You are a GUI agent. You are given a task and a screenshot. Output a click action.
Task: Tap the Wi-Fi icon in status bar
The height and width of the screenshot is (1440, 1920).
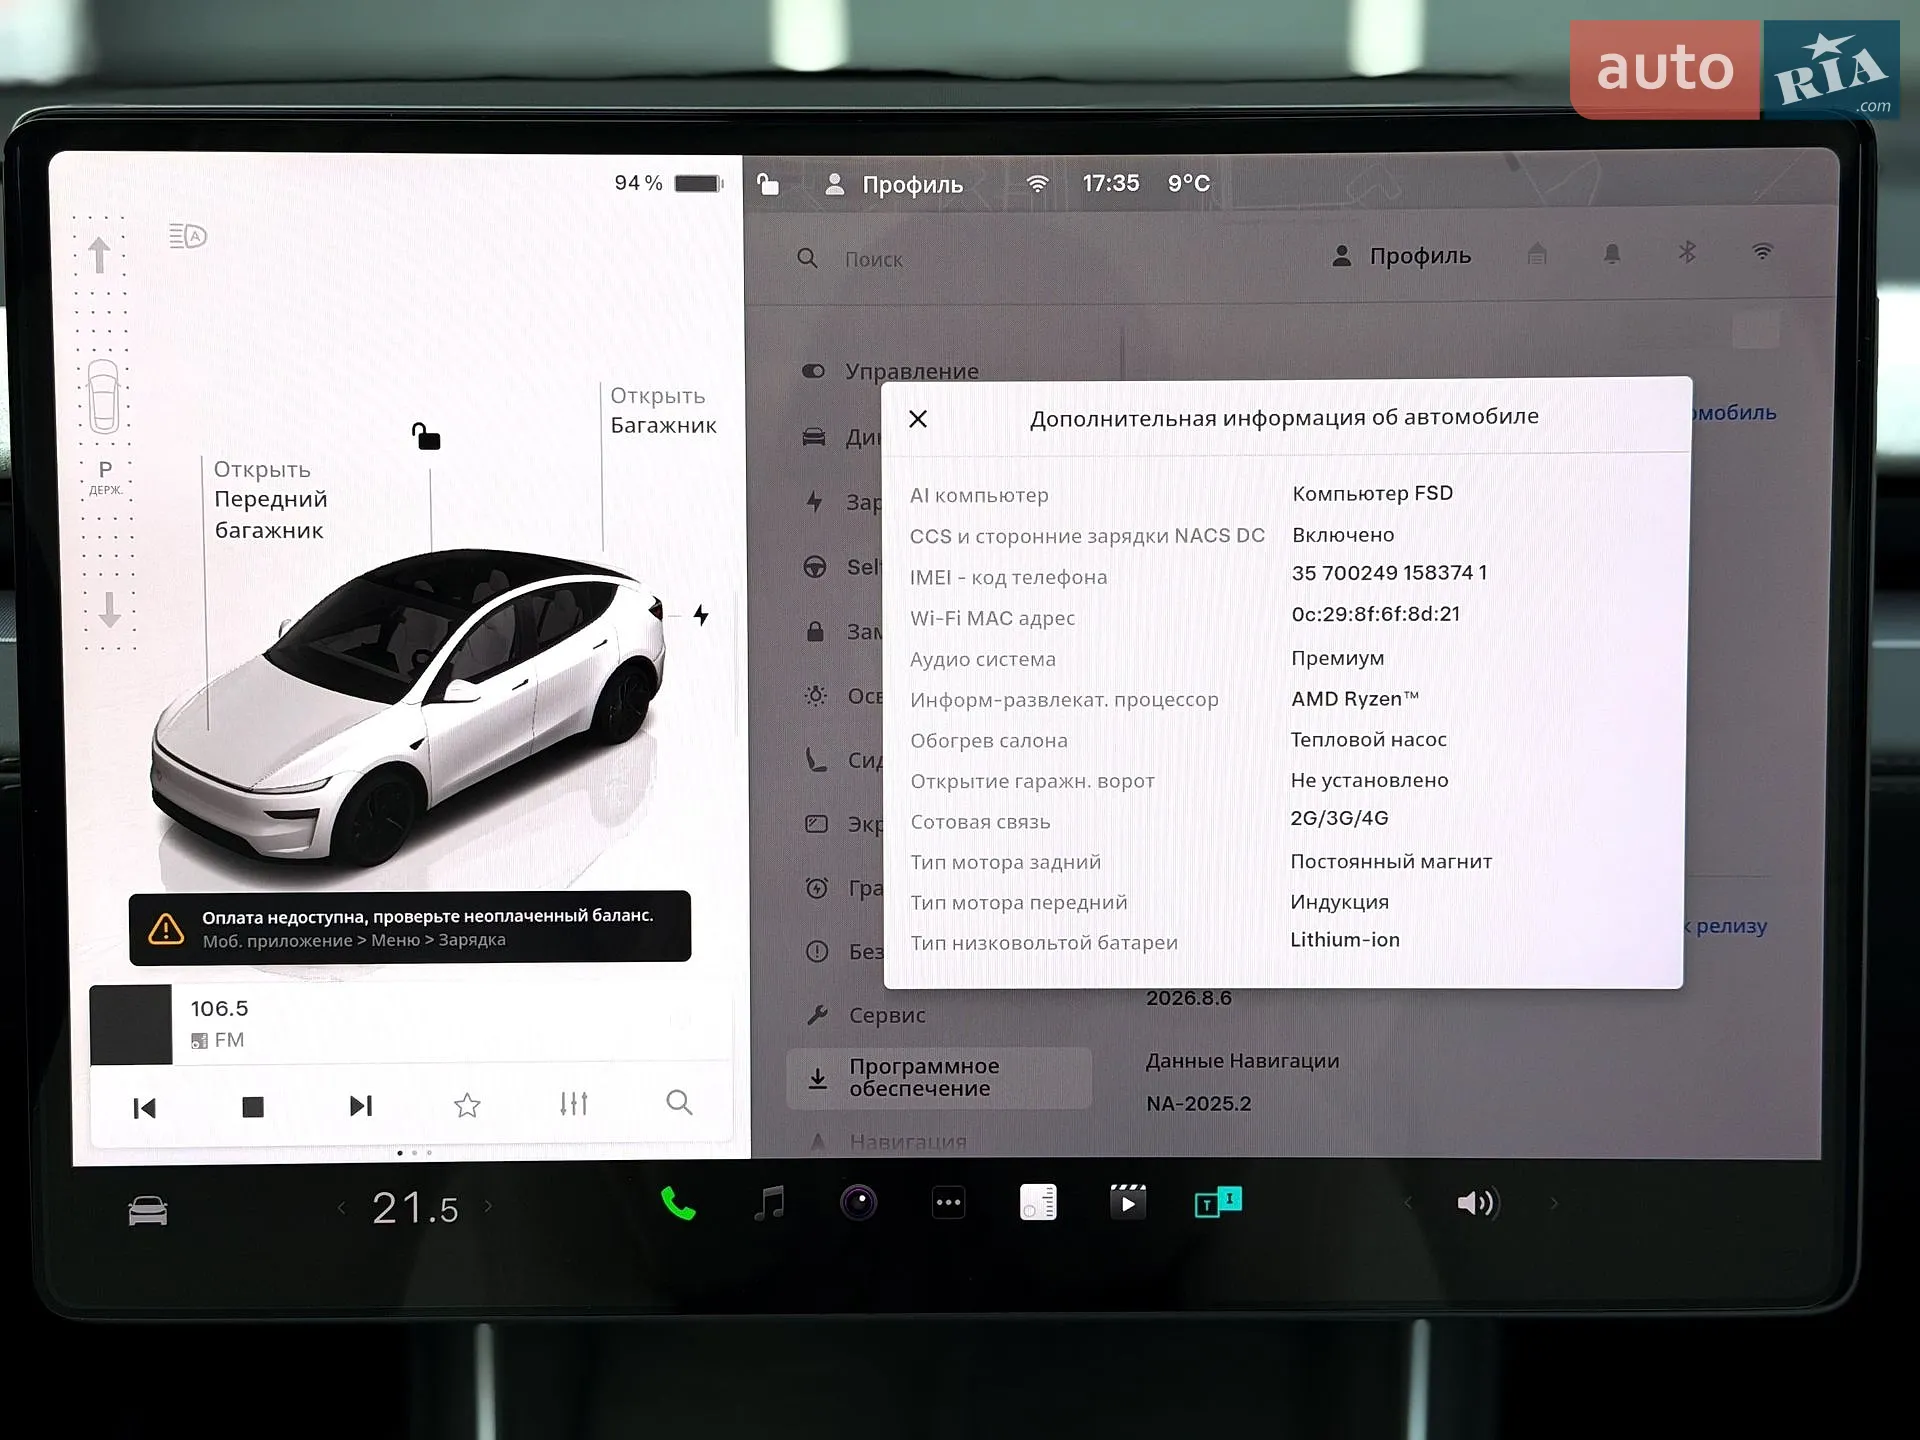(1038, 184)
